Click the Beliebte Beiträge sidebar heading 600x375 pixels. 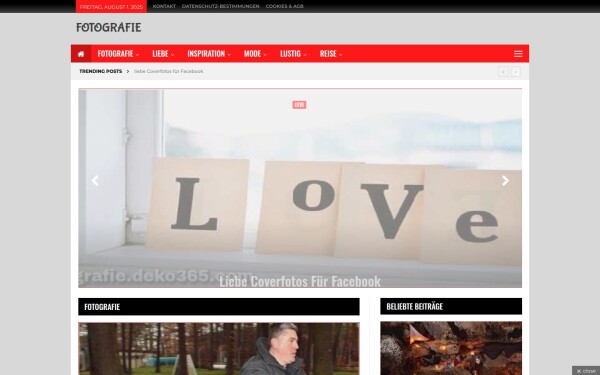(414, 306)
